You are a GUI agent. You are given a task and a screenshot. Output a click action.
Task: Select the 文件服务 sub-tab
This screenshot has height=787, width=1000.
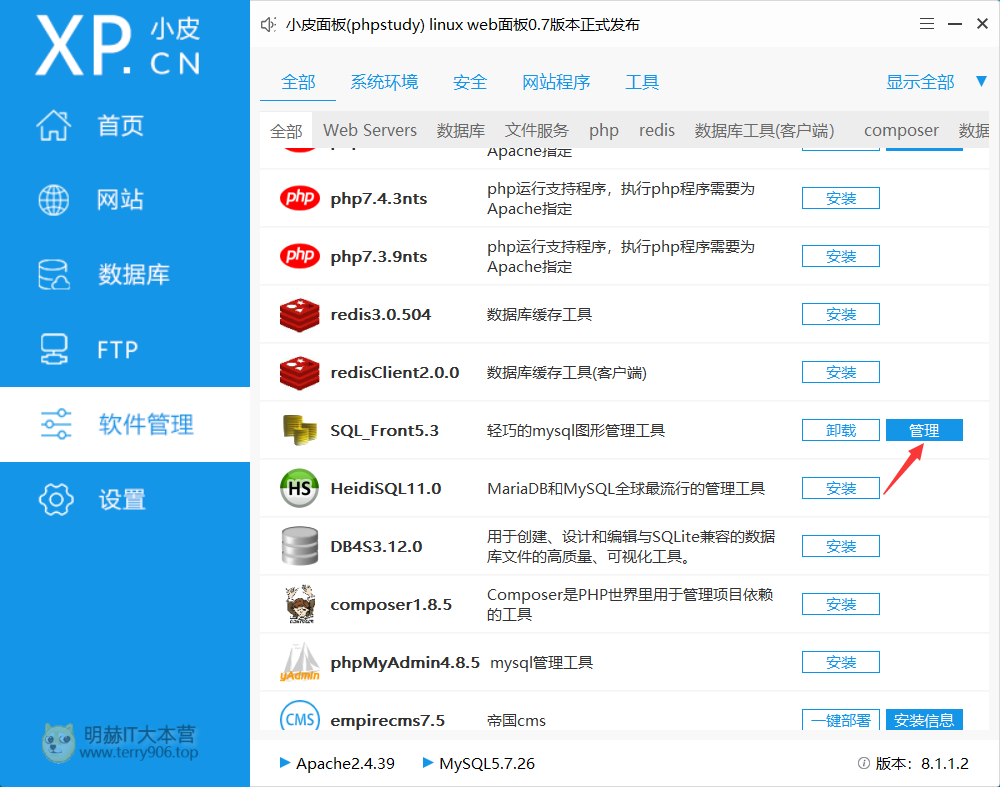coord(536,131)
